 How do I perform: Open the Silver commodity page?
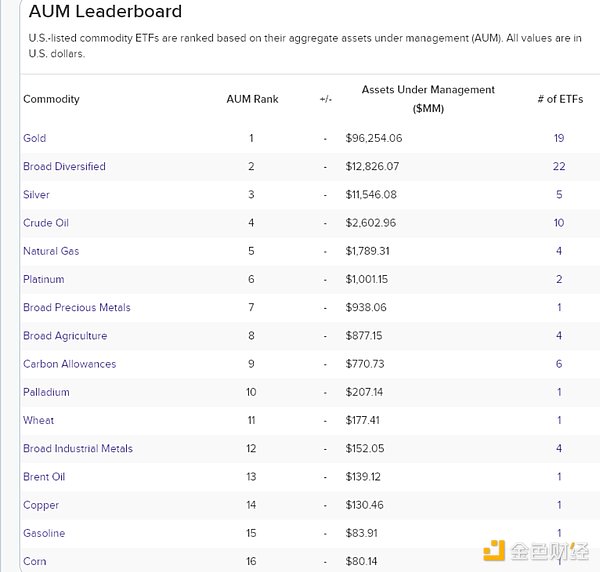click(x=36, y=195)
